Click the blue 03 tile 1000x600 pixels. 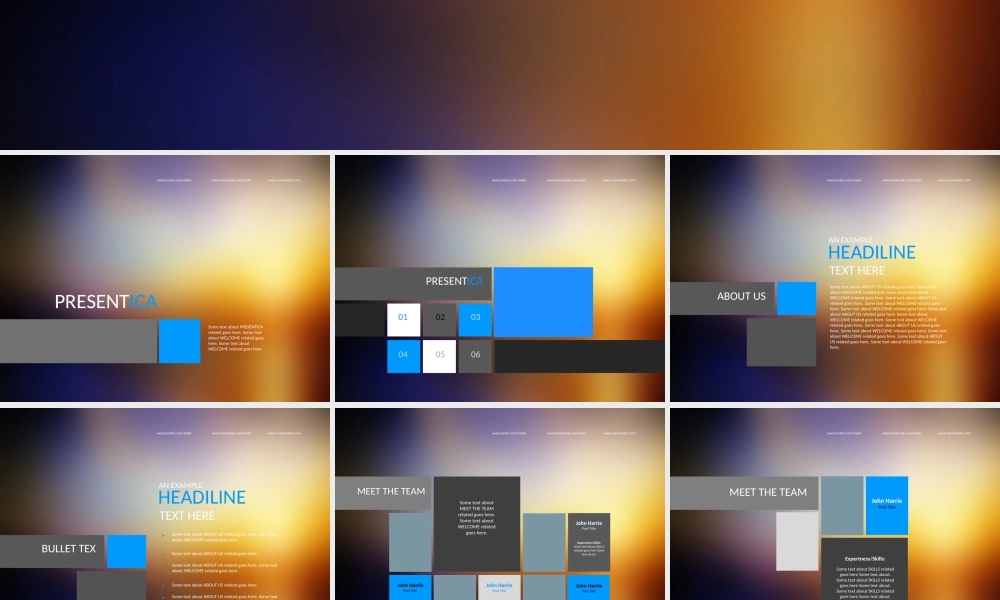[x=475, y=319]
